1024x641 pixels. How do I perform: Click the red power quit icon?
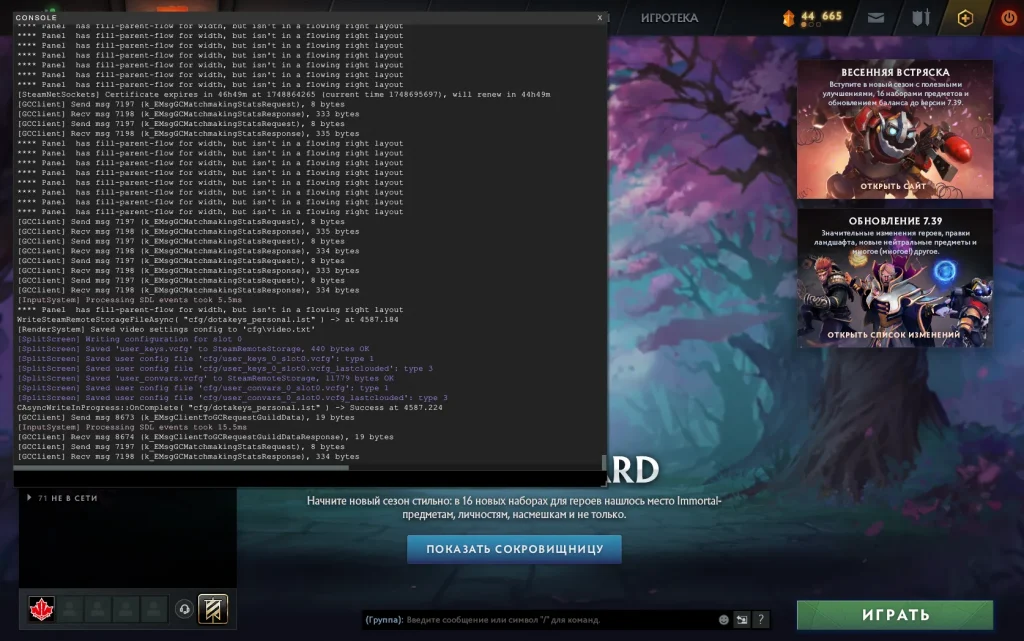[1009, 18]
